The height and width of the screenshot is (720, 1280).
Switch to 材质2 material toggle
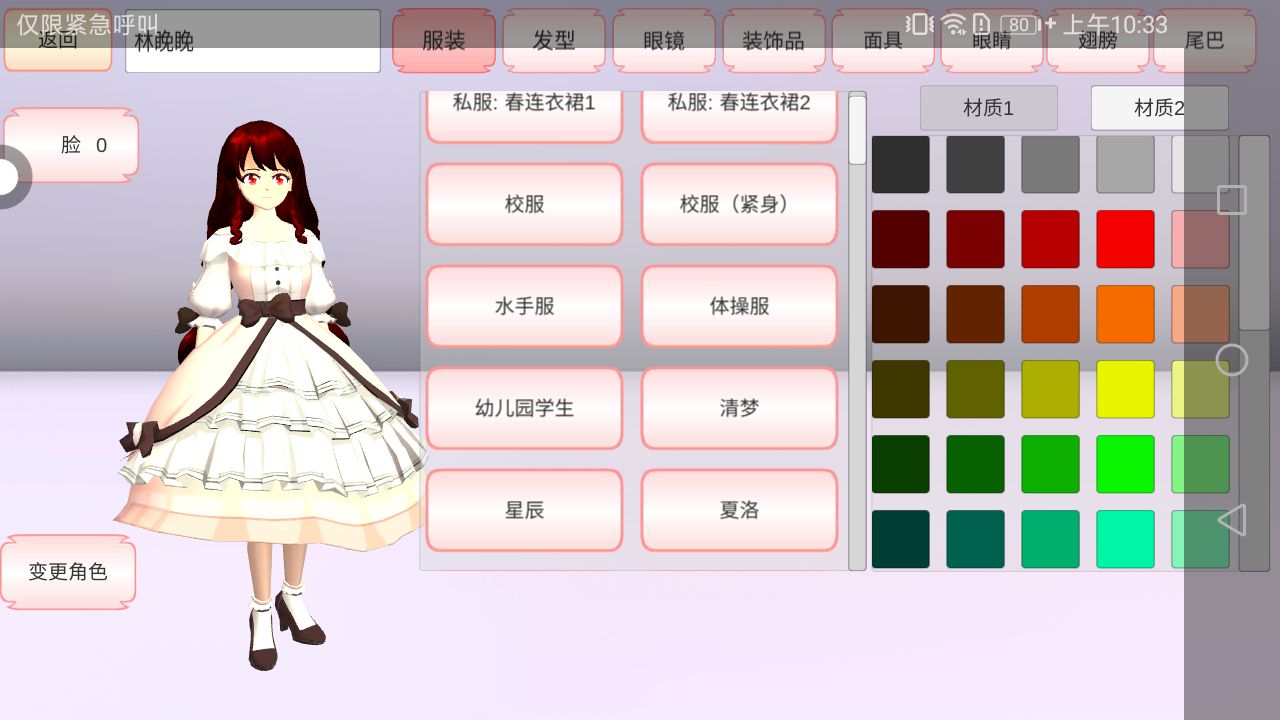click(1158, 108)
